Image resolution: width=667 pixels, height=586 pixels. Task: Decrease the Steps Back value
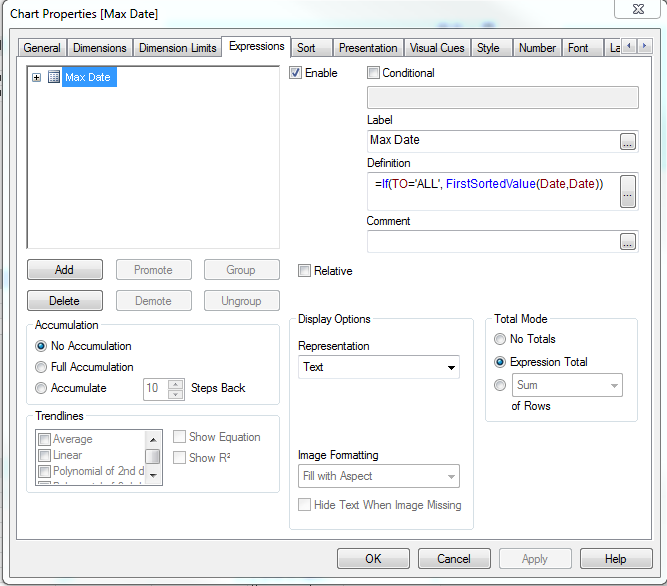(176, 394)
